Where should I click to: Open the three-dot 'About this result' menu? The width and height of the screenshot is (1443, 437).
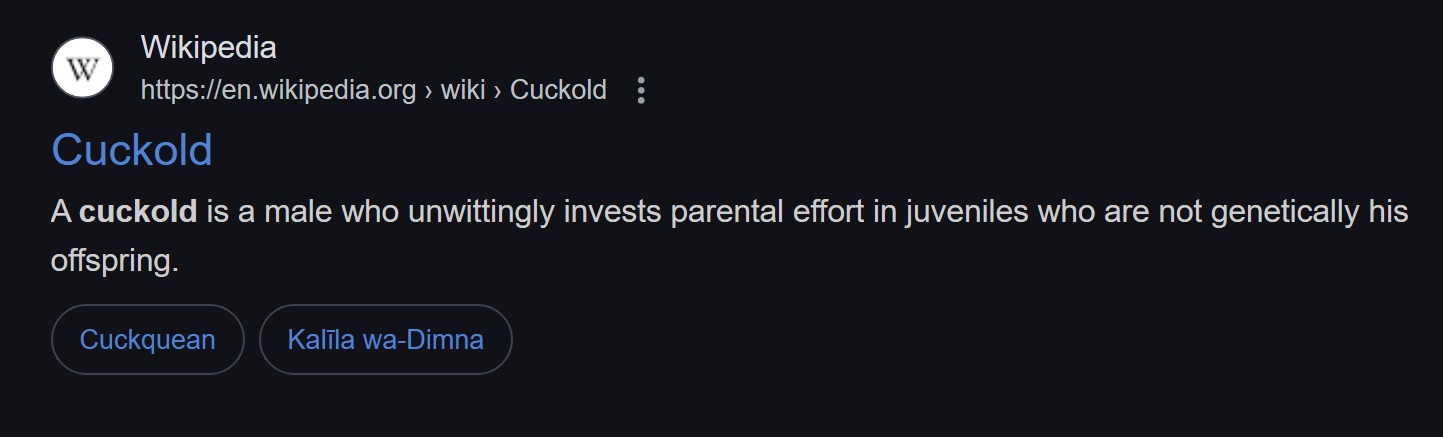tap(641, 91)
